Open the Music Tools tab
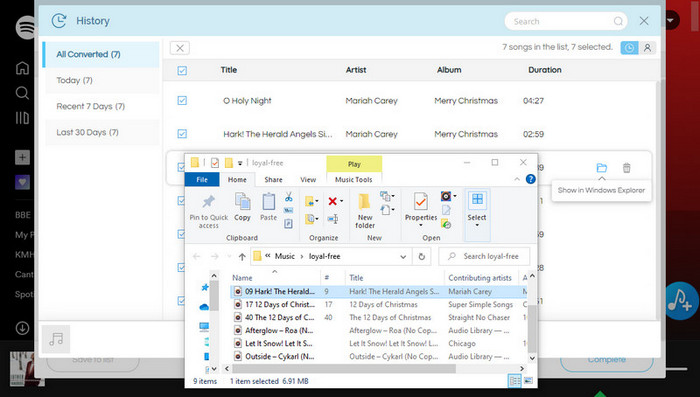The width and height of the screenshot is (700, 397). 354,180
